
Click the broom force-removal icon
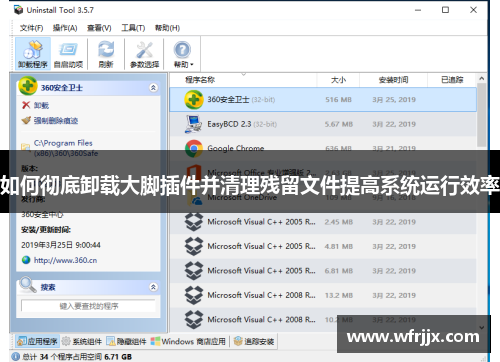(26, 120)
